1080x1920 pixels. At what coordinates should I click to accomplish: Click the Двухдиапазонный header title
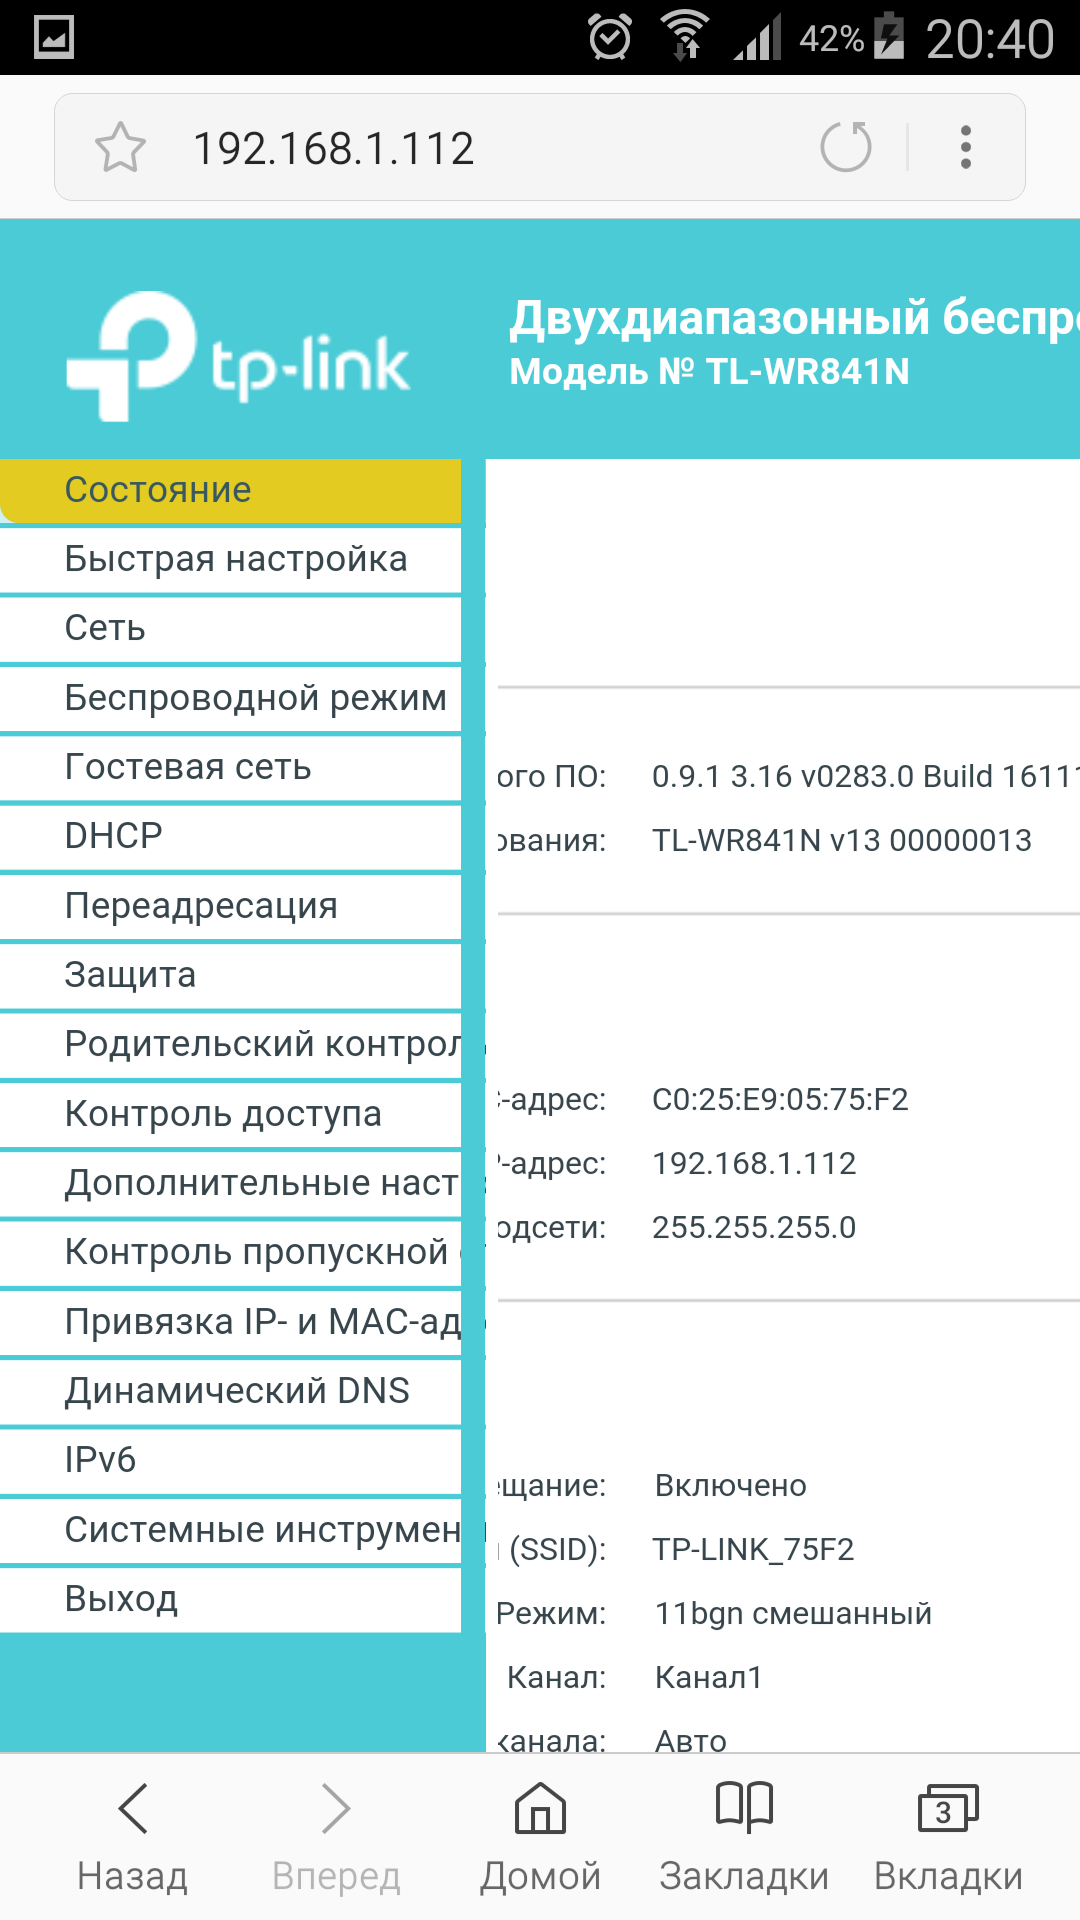point(794,318)
